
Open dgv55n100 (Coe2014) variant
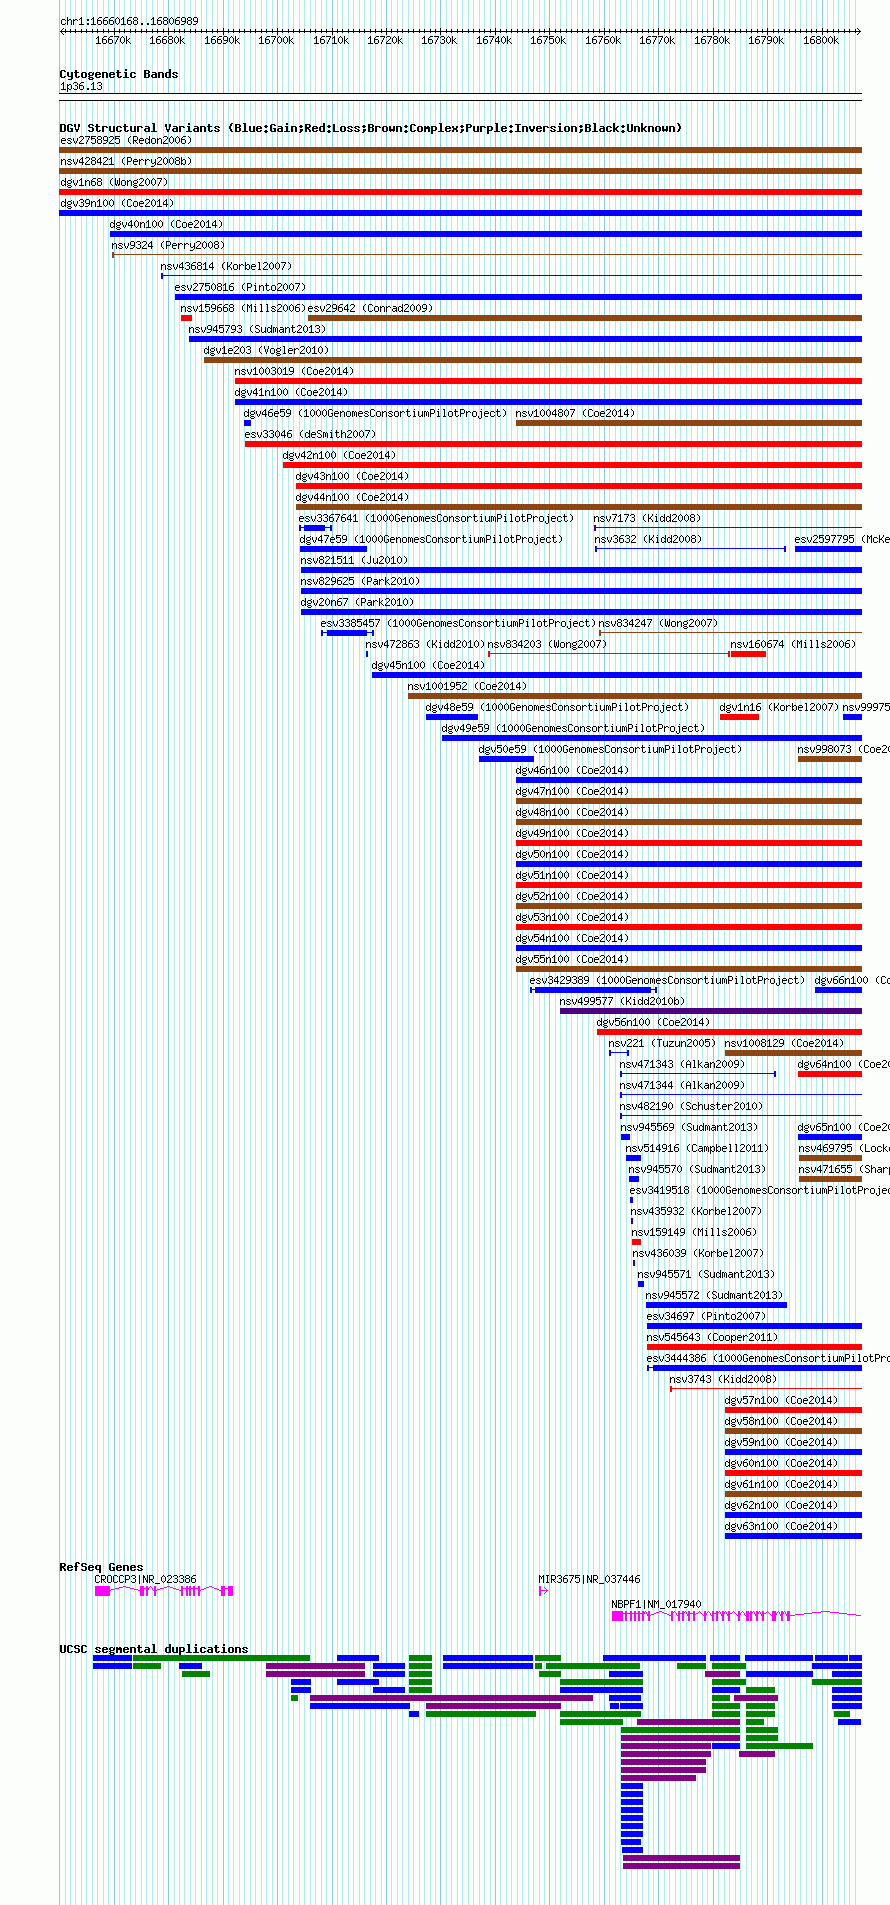tap(572, 959)
